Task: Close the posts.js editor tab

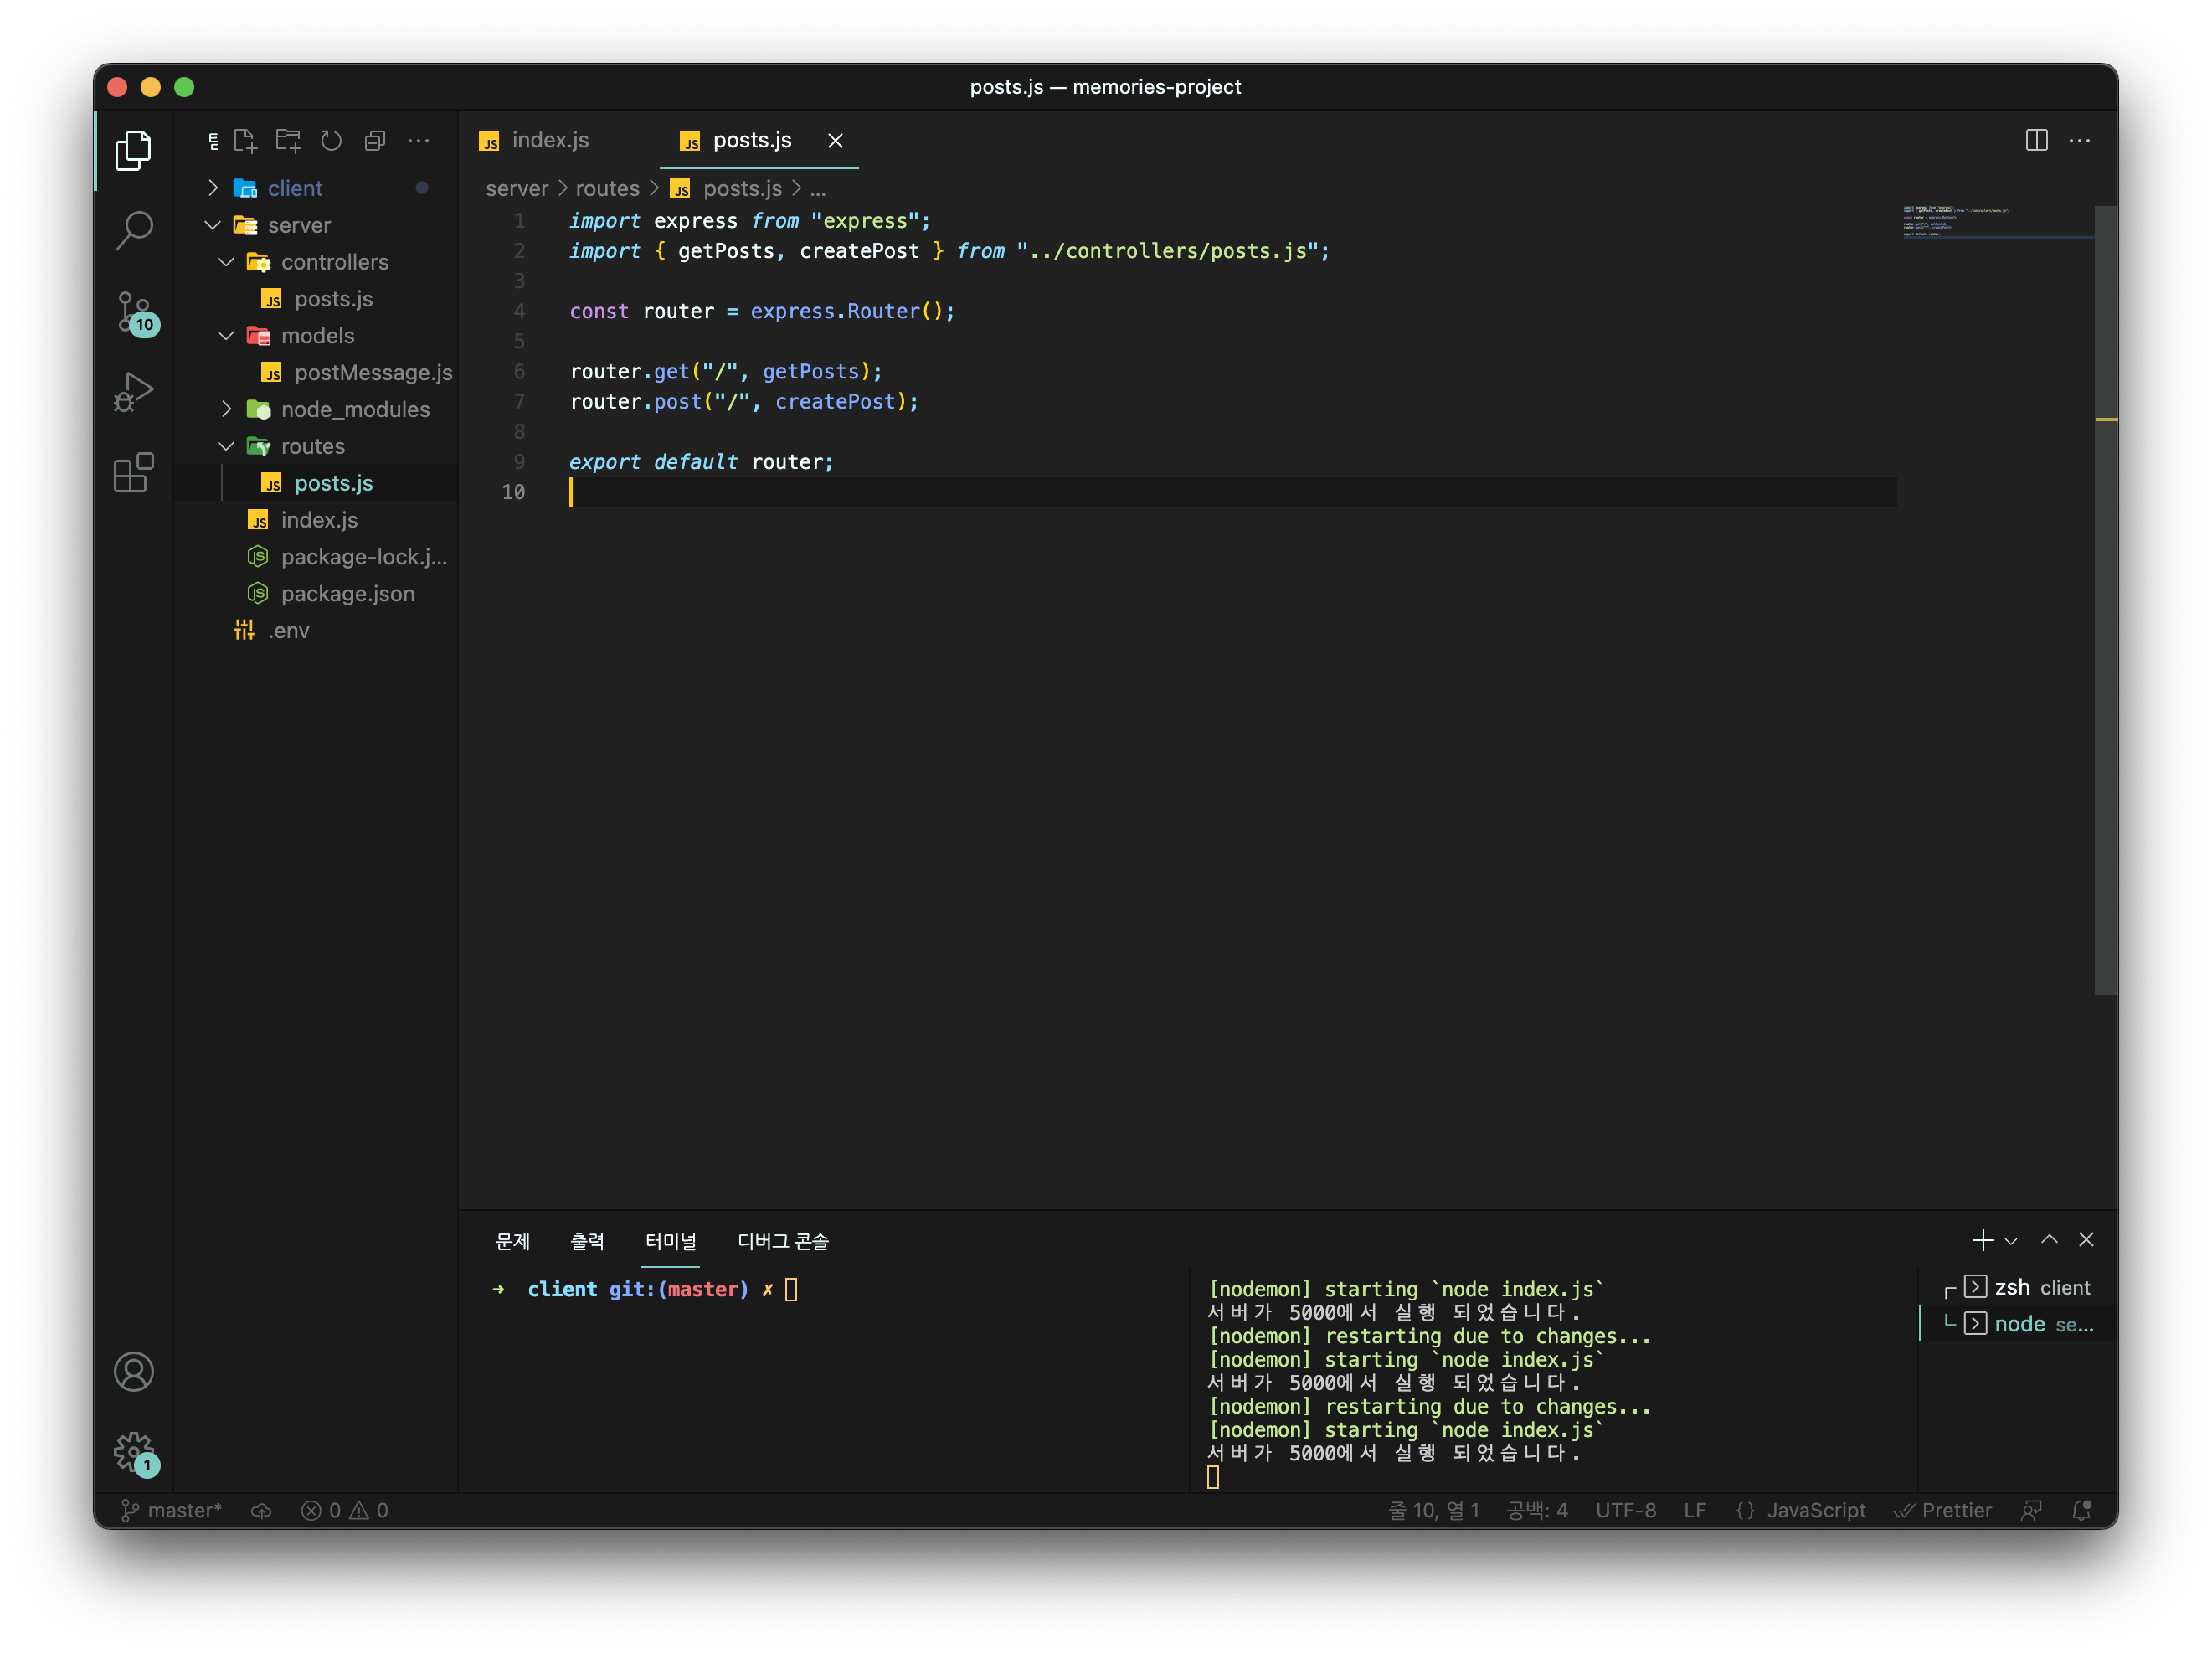Action: [x=835, y=141]
